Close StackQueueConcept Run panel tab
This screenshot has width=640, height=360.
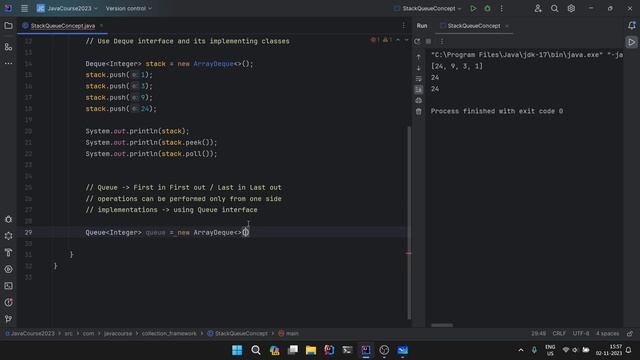507,26
